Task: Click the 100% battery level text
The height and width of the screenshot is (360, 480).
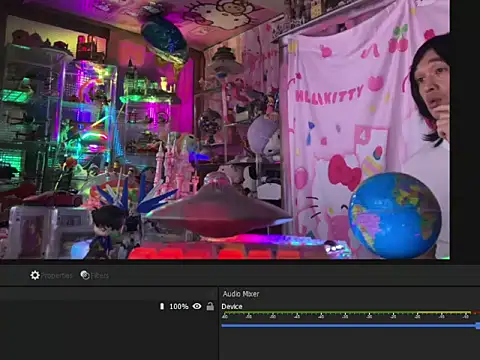Action: 179,306
